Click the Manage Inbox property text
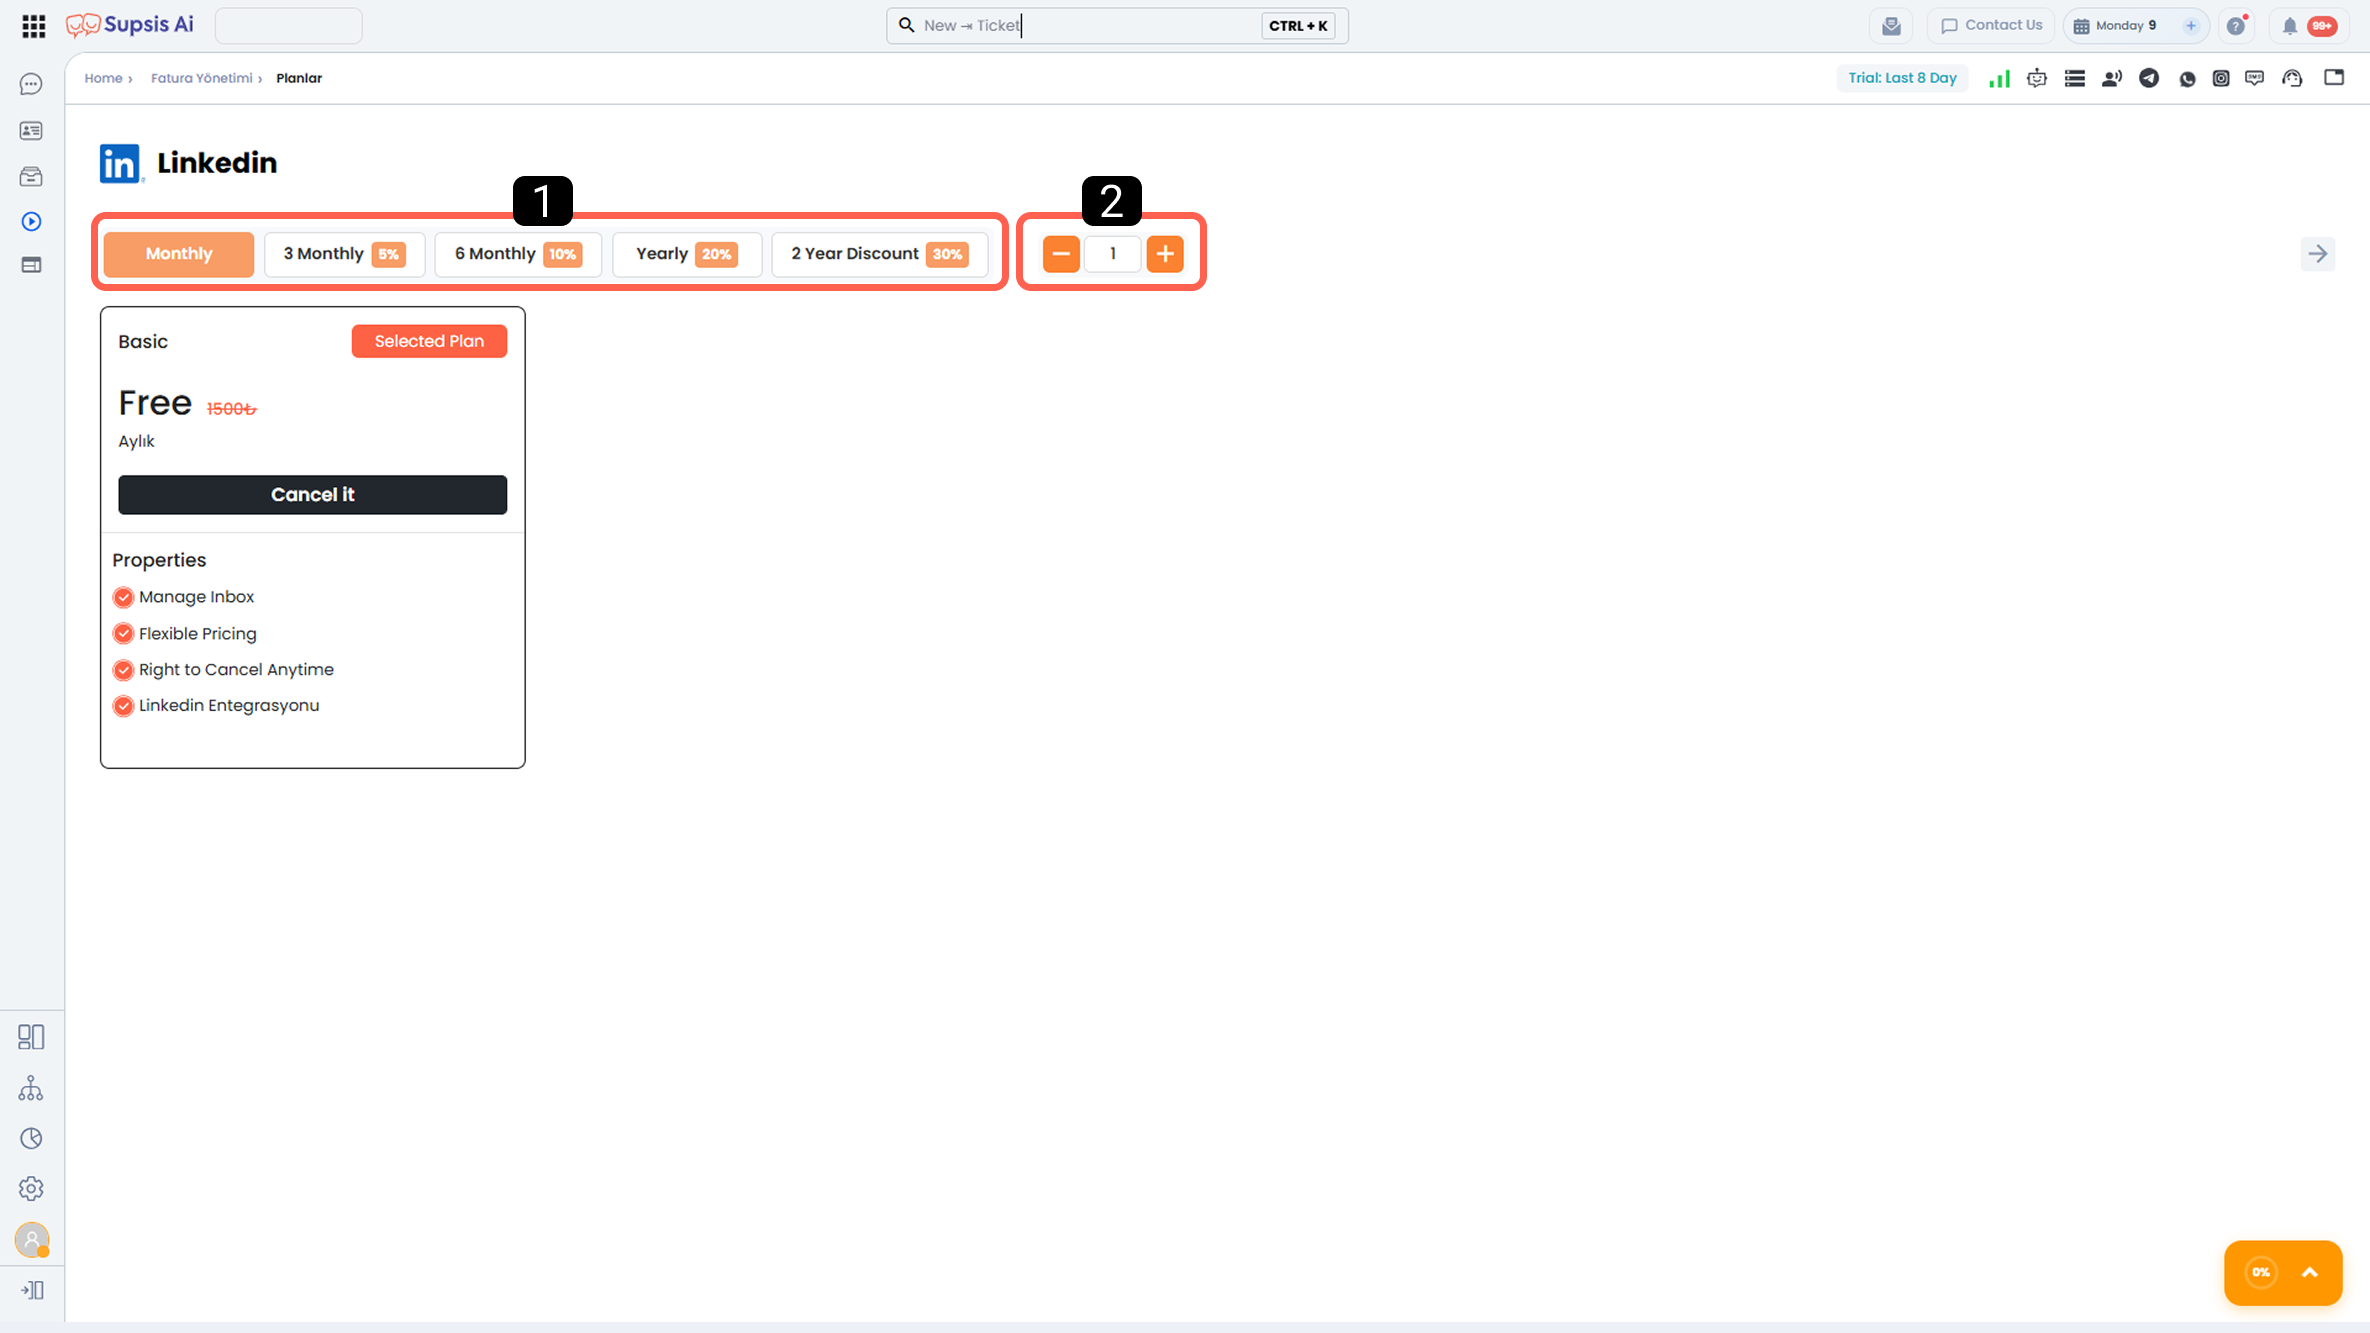The height and width of the screenshot is (1333, 2370). click(x=196, y=597)
